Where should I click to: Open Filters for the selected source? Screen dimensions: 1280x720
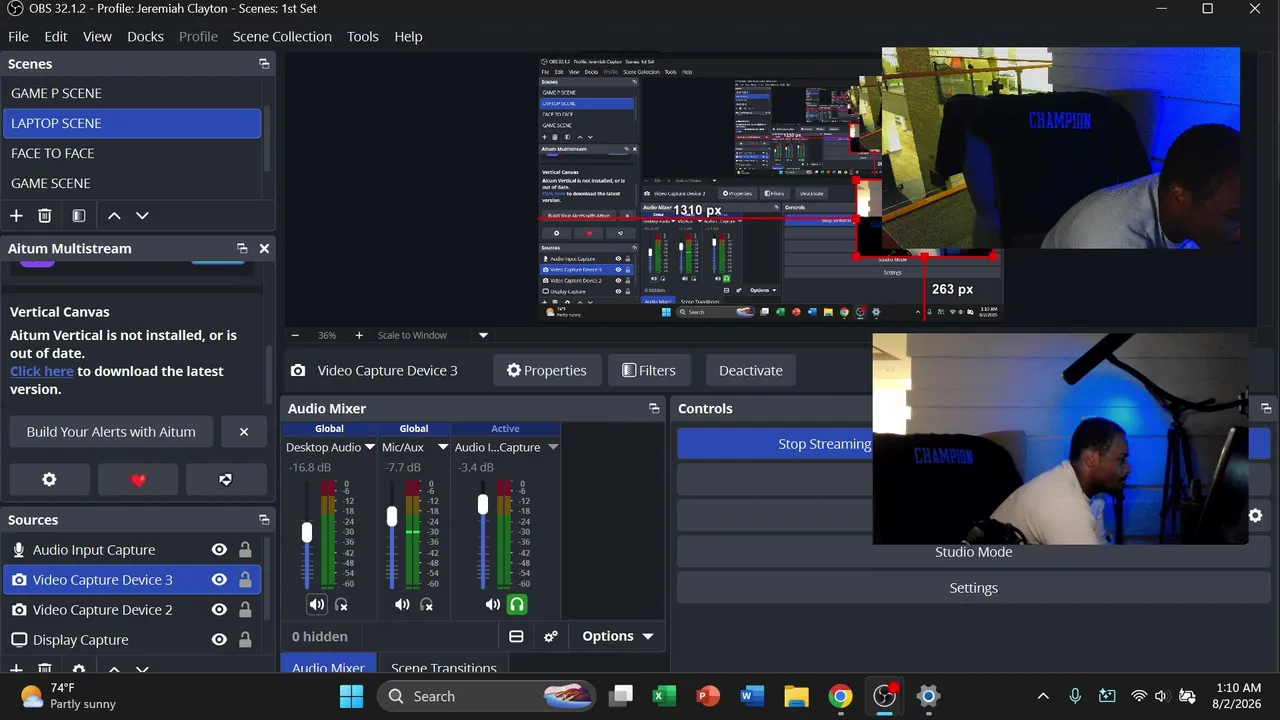tap(648, 370)
